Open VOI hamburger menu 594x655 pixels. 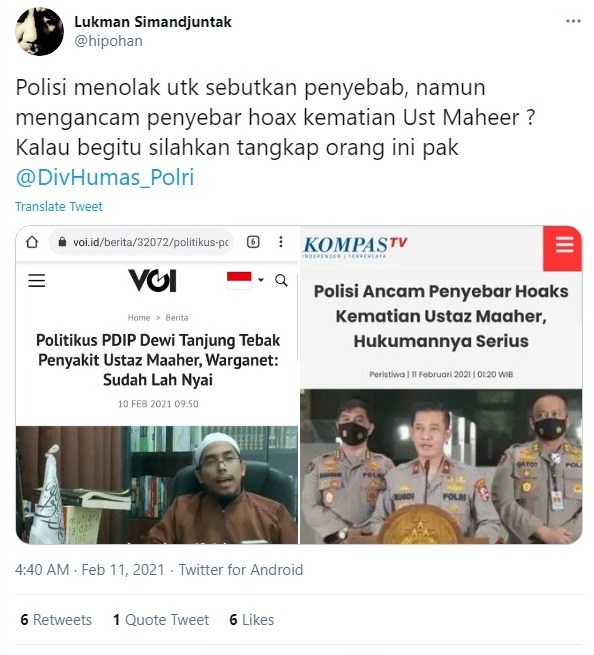coord(36,280)
